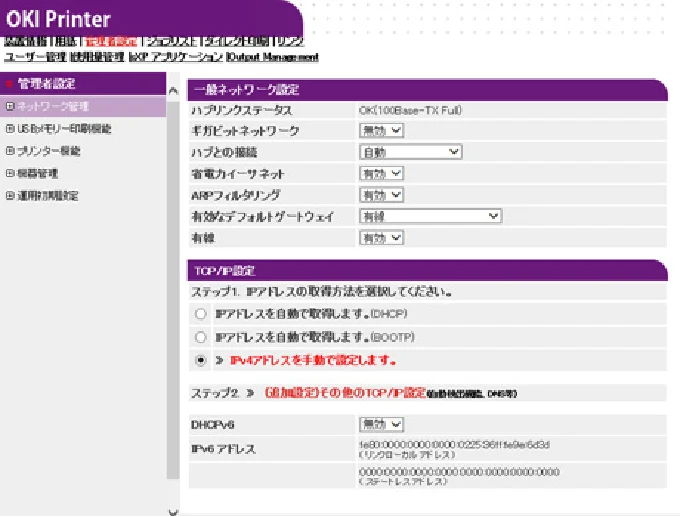The image size is (681, 517).
Task: Open その他のTCP/IP設定 additional settings link
Action: (x=345, y=393)
